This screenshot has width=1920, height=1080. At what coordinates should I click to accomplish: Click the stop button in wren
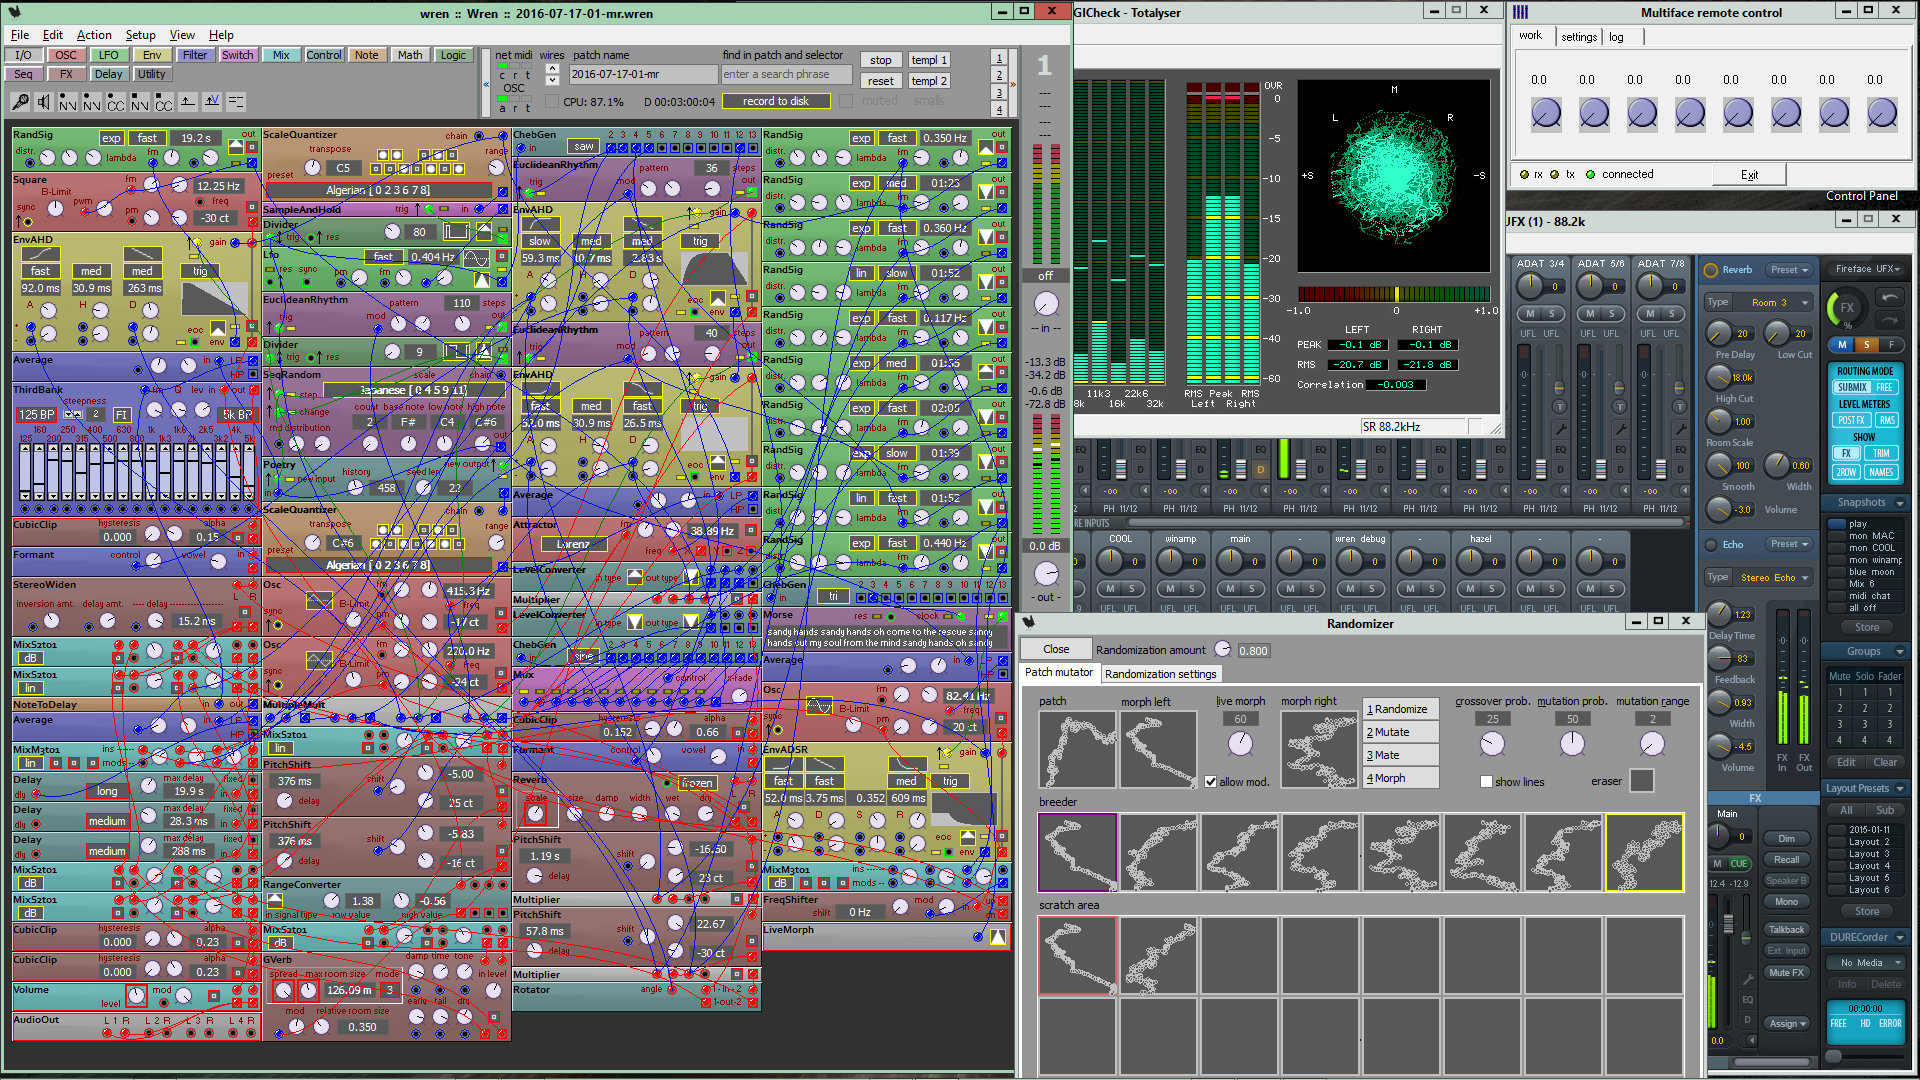(880, 60)
